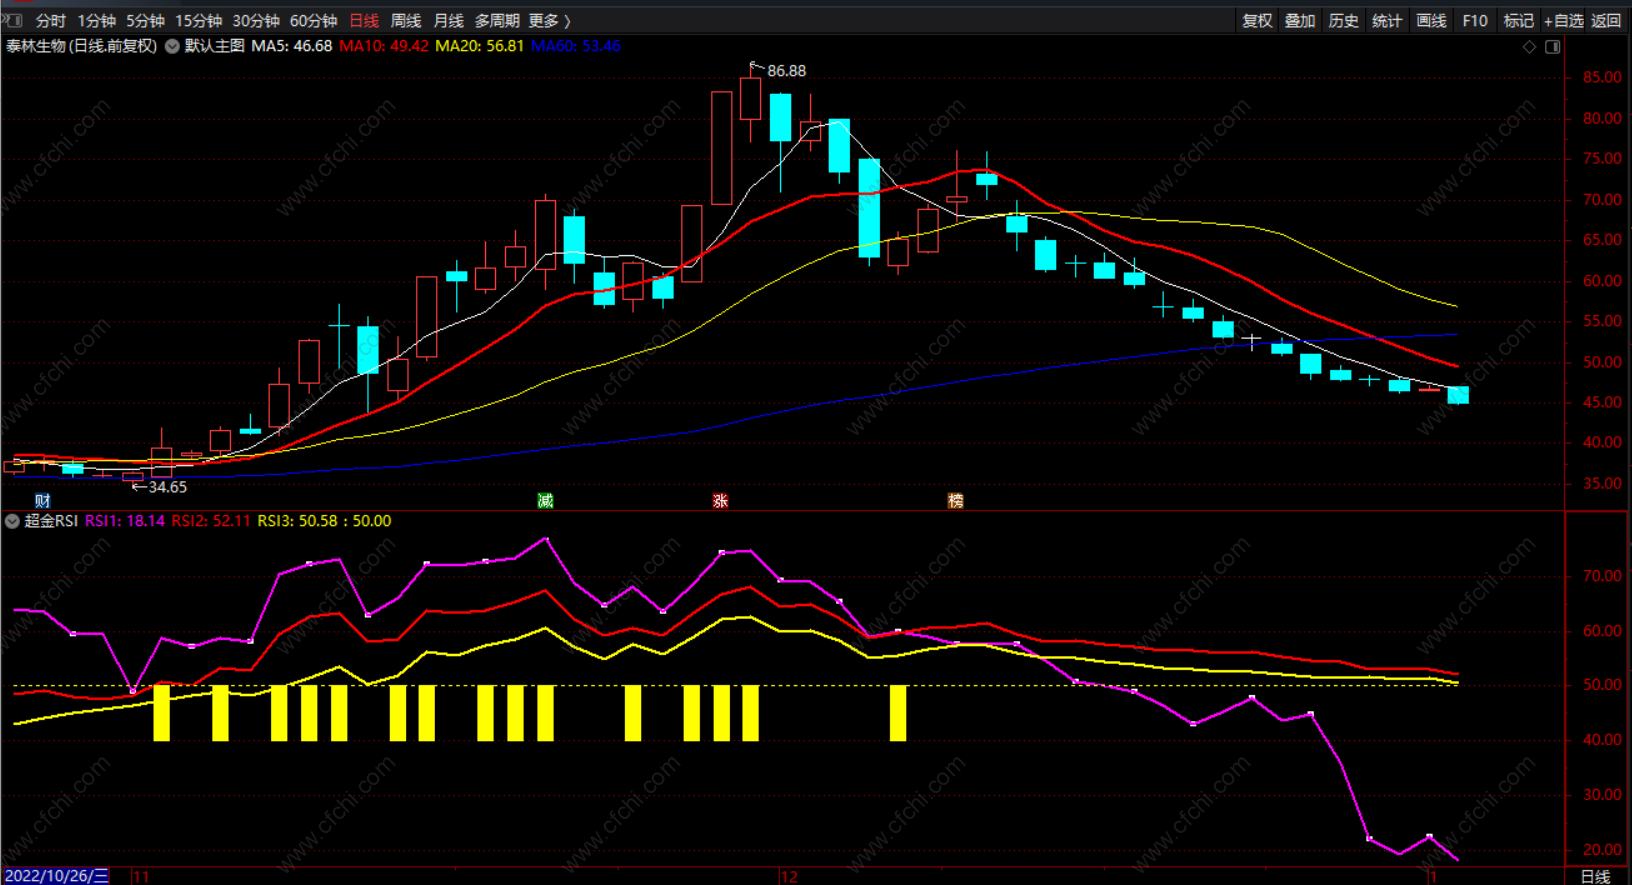
Task: Click the 超金RSI indicator name
Action: coord(51,521)
